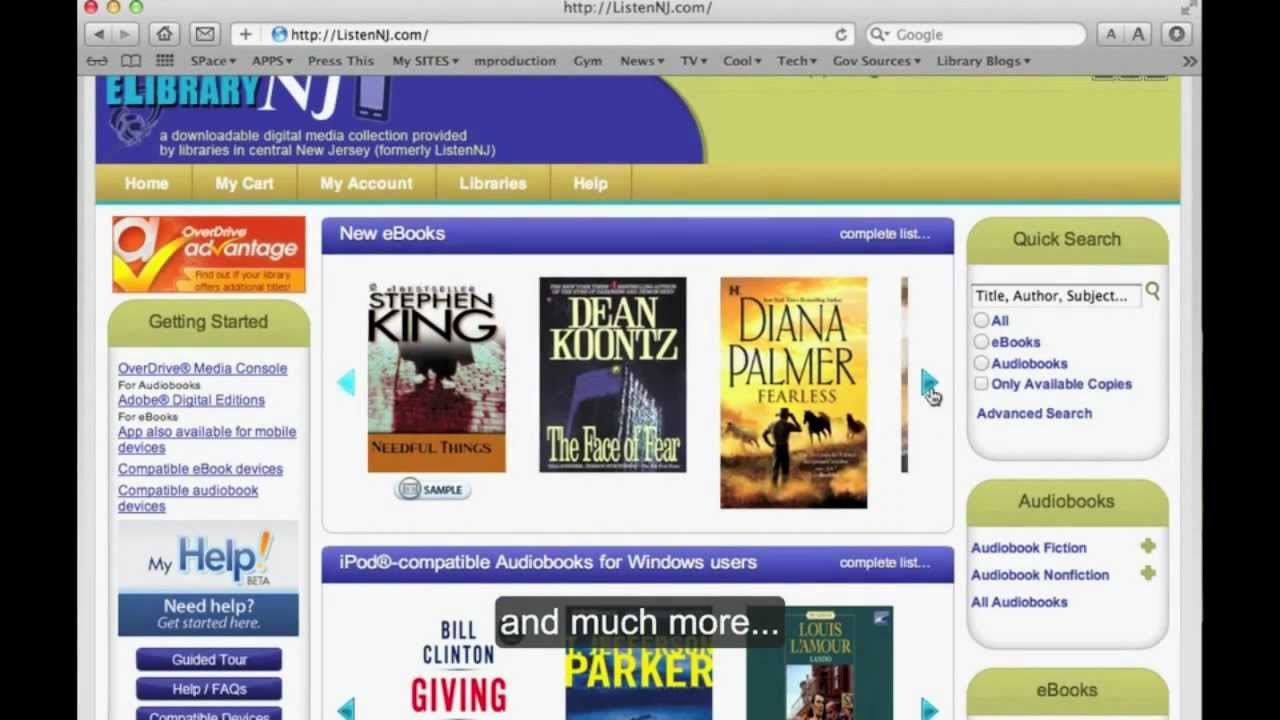Click Quick Search magnifying glass icon
The height and width of the screenshot is (720, 1280).
click(x=1153, y=291)
